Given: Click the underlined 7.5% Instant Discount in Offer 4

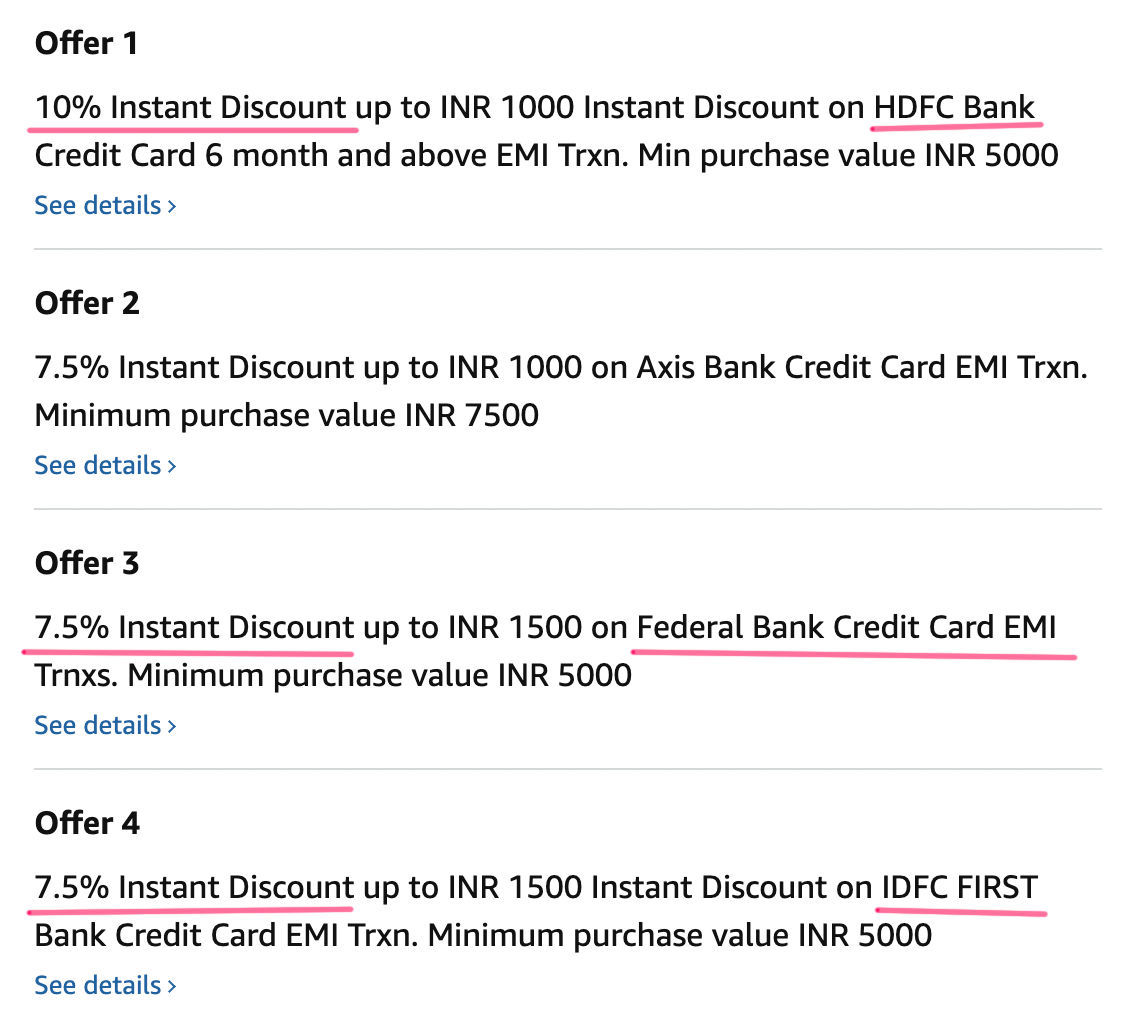Looking at the screenshot, I should [194, 888].
